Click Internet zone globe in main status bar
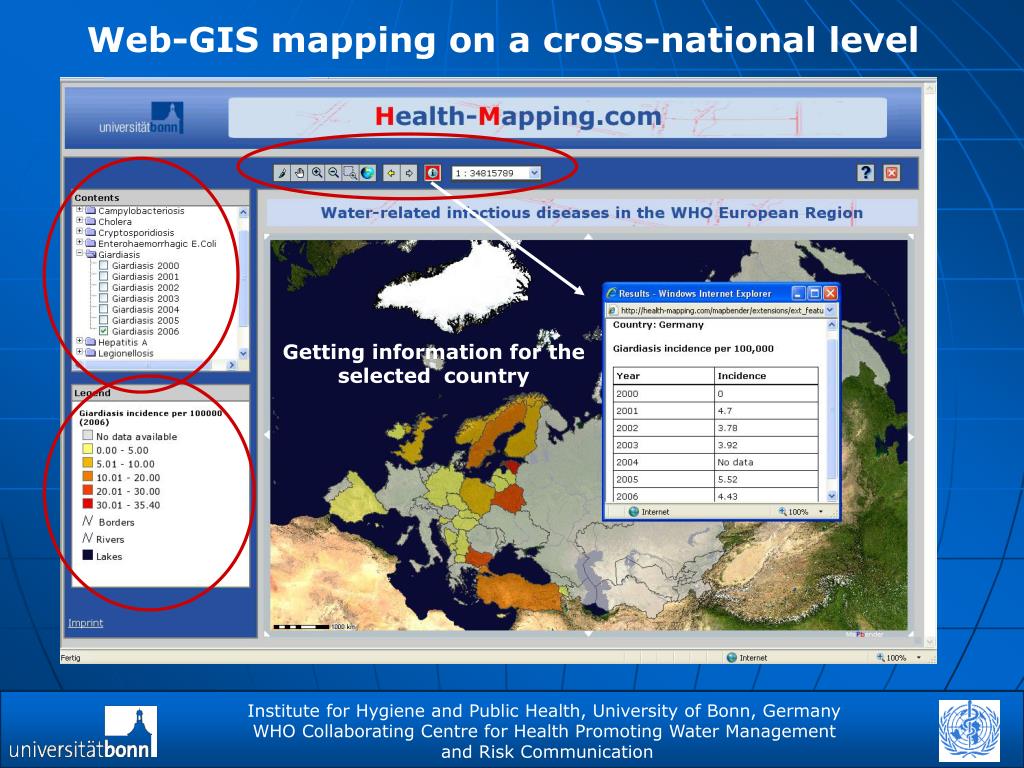 coord(731,658)
